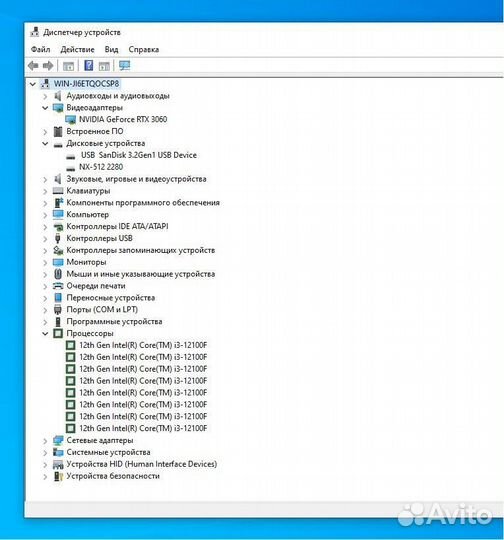
Task: Click the blue Help question mark icon
Action: pyautogui.click(x=89, y=65)
